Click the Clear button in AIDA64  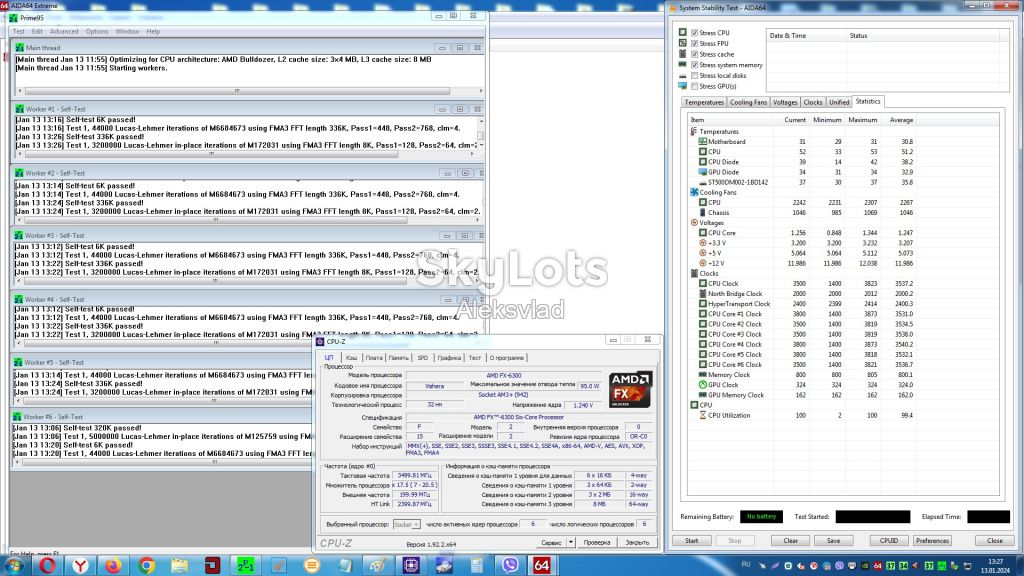pyautogui.click(x=790, y=541)
